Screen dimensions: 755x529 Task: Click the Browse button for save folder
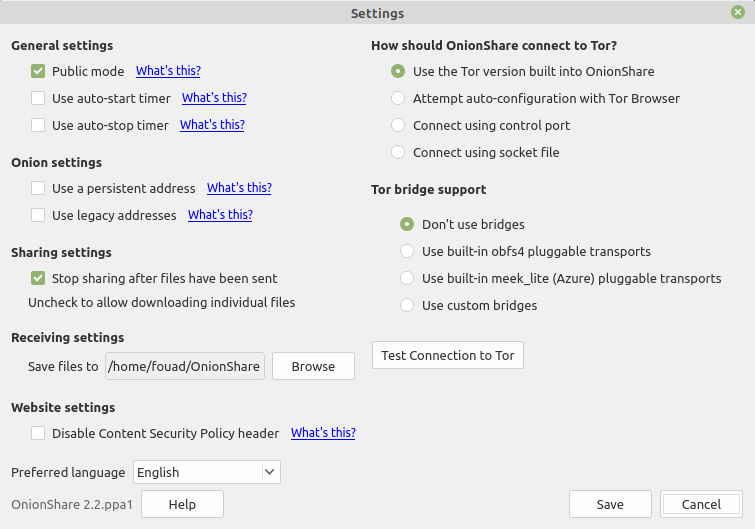[x=313, y=366]
